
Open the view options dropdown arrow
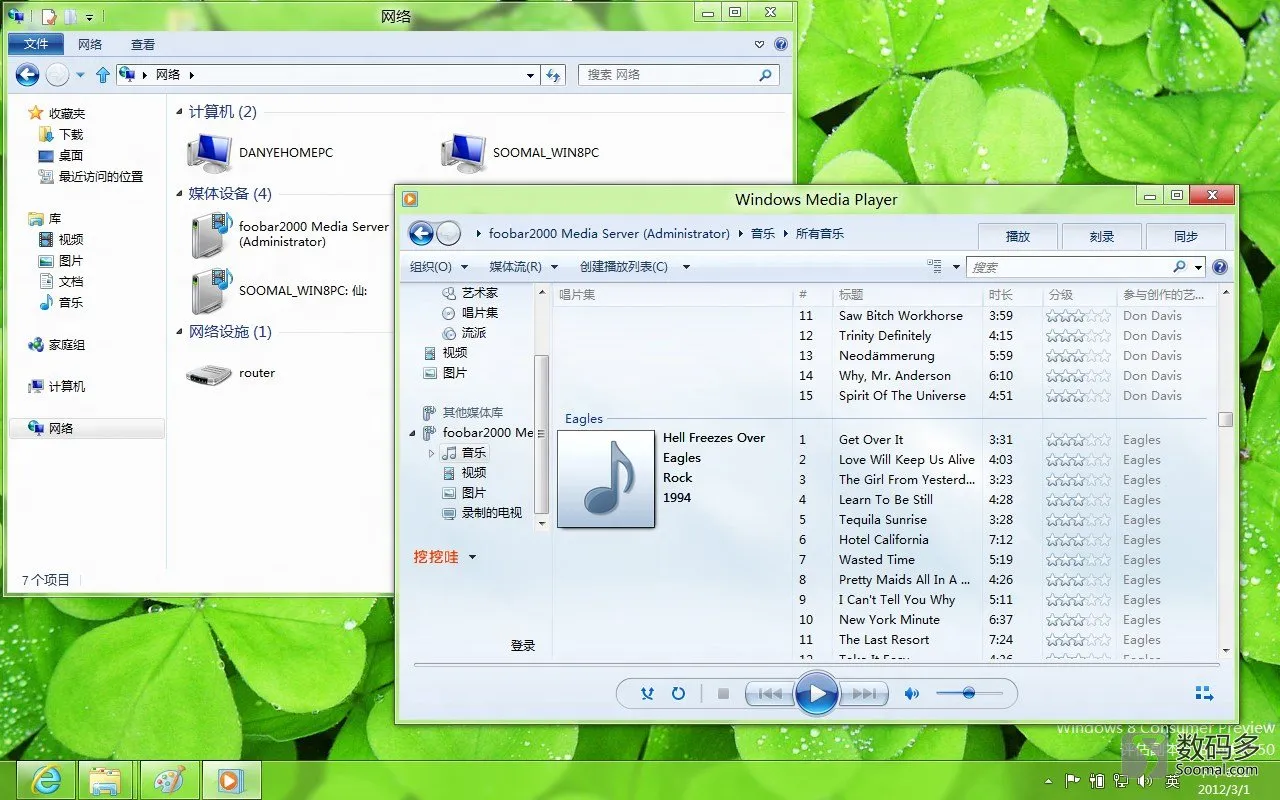tap(957, 267)
